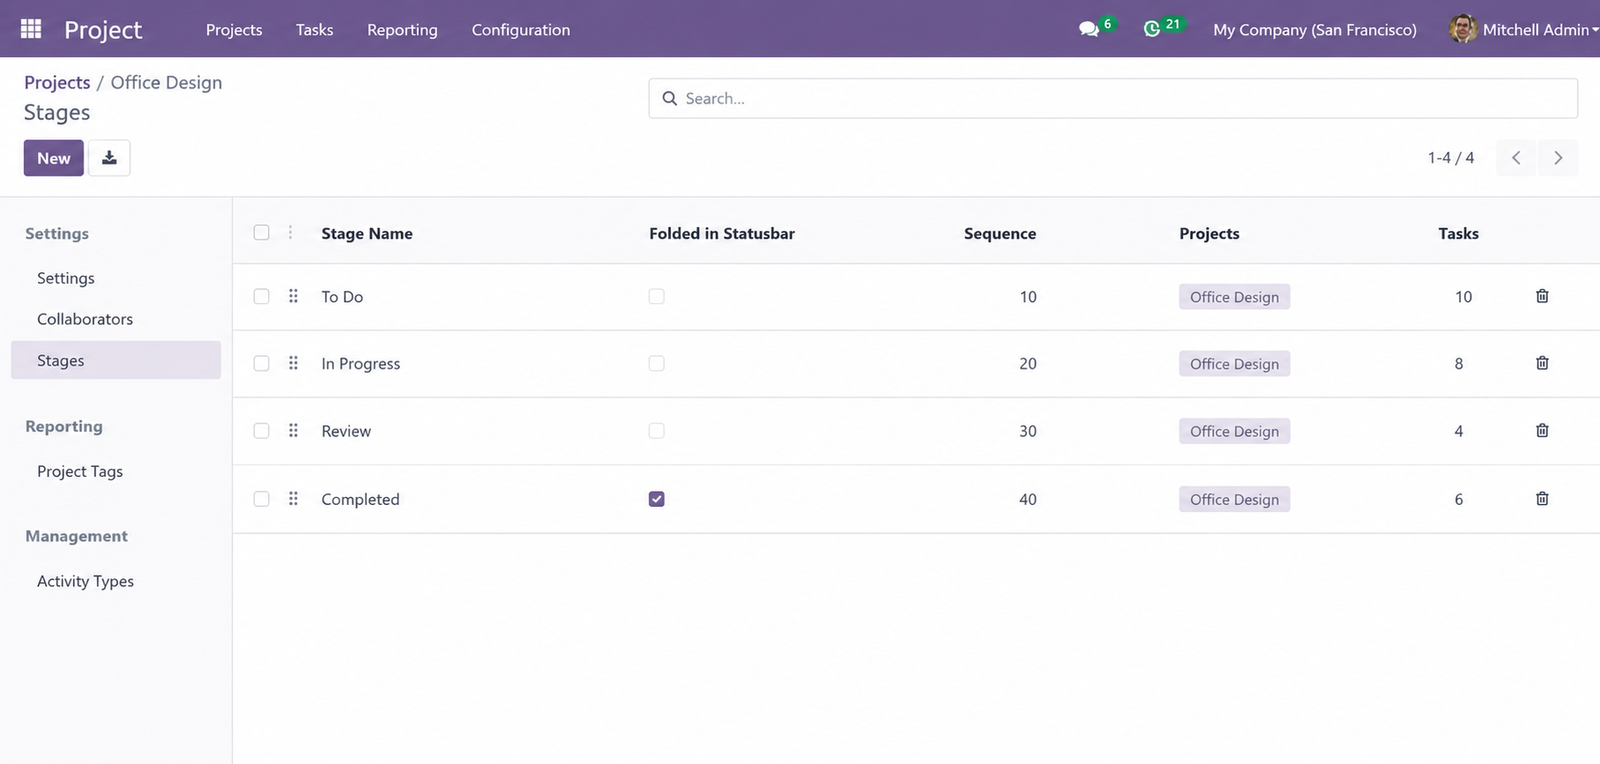Open the Completed stage name

360,499
